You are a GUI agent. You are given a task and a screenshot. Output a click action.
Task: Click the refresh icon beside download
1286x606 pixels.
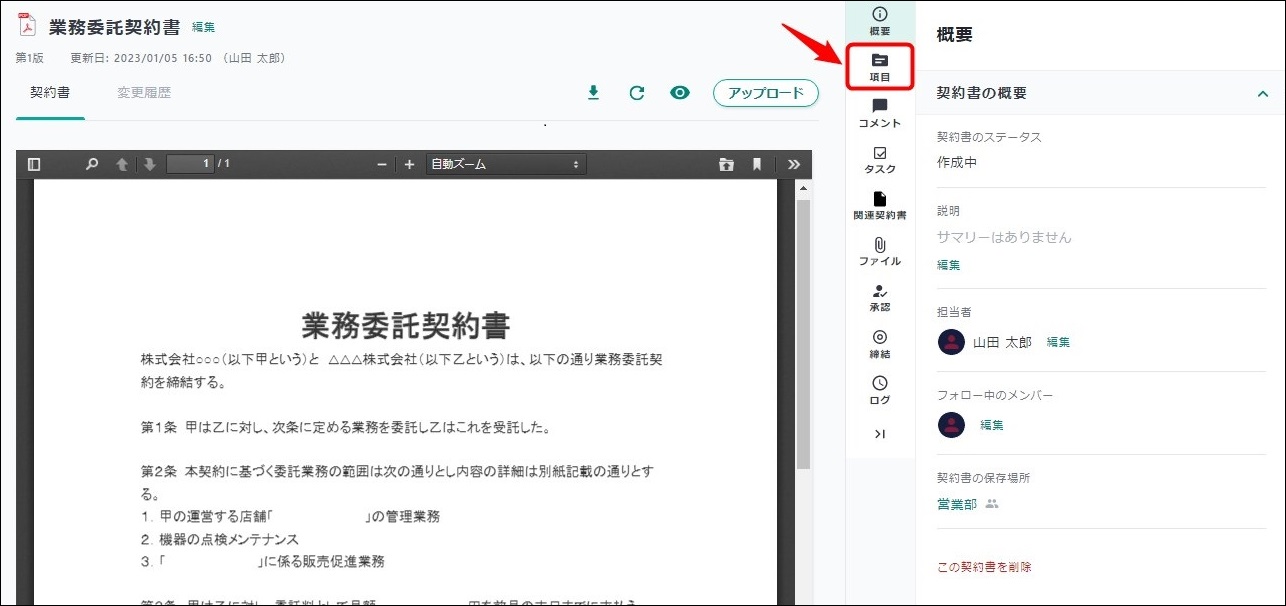pyautogui.click(x=637, y=93)
